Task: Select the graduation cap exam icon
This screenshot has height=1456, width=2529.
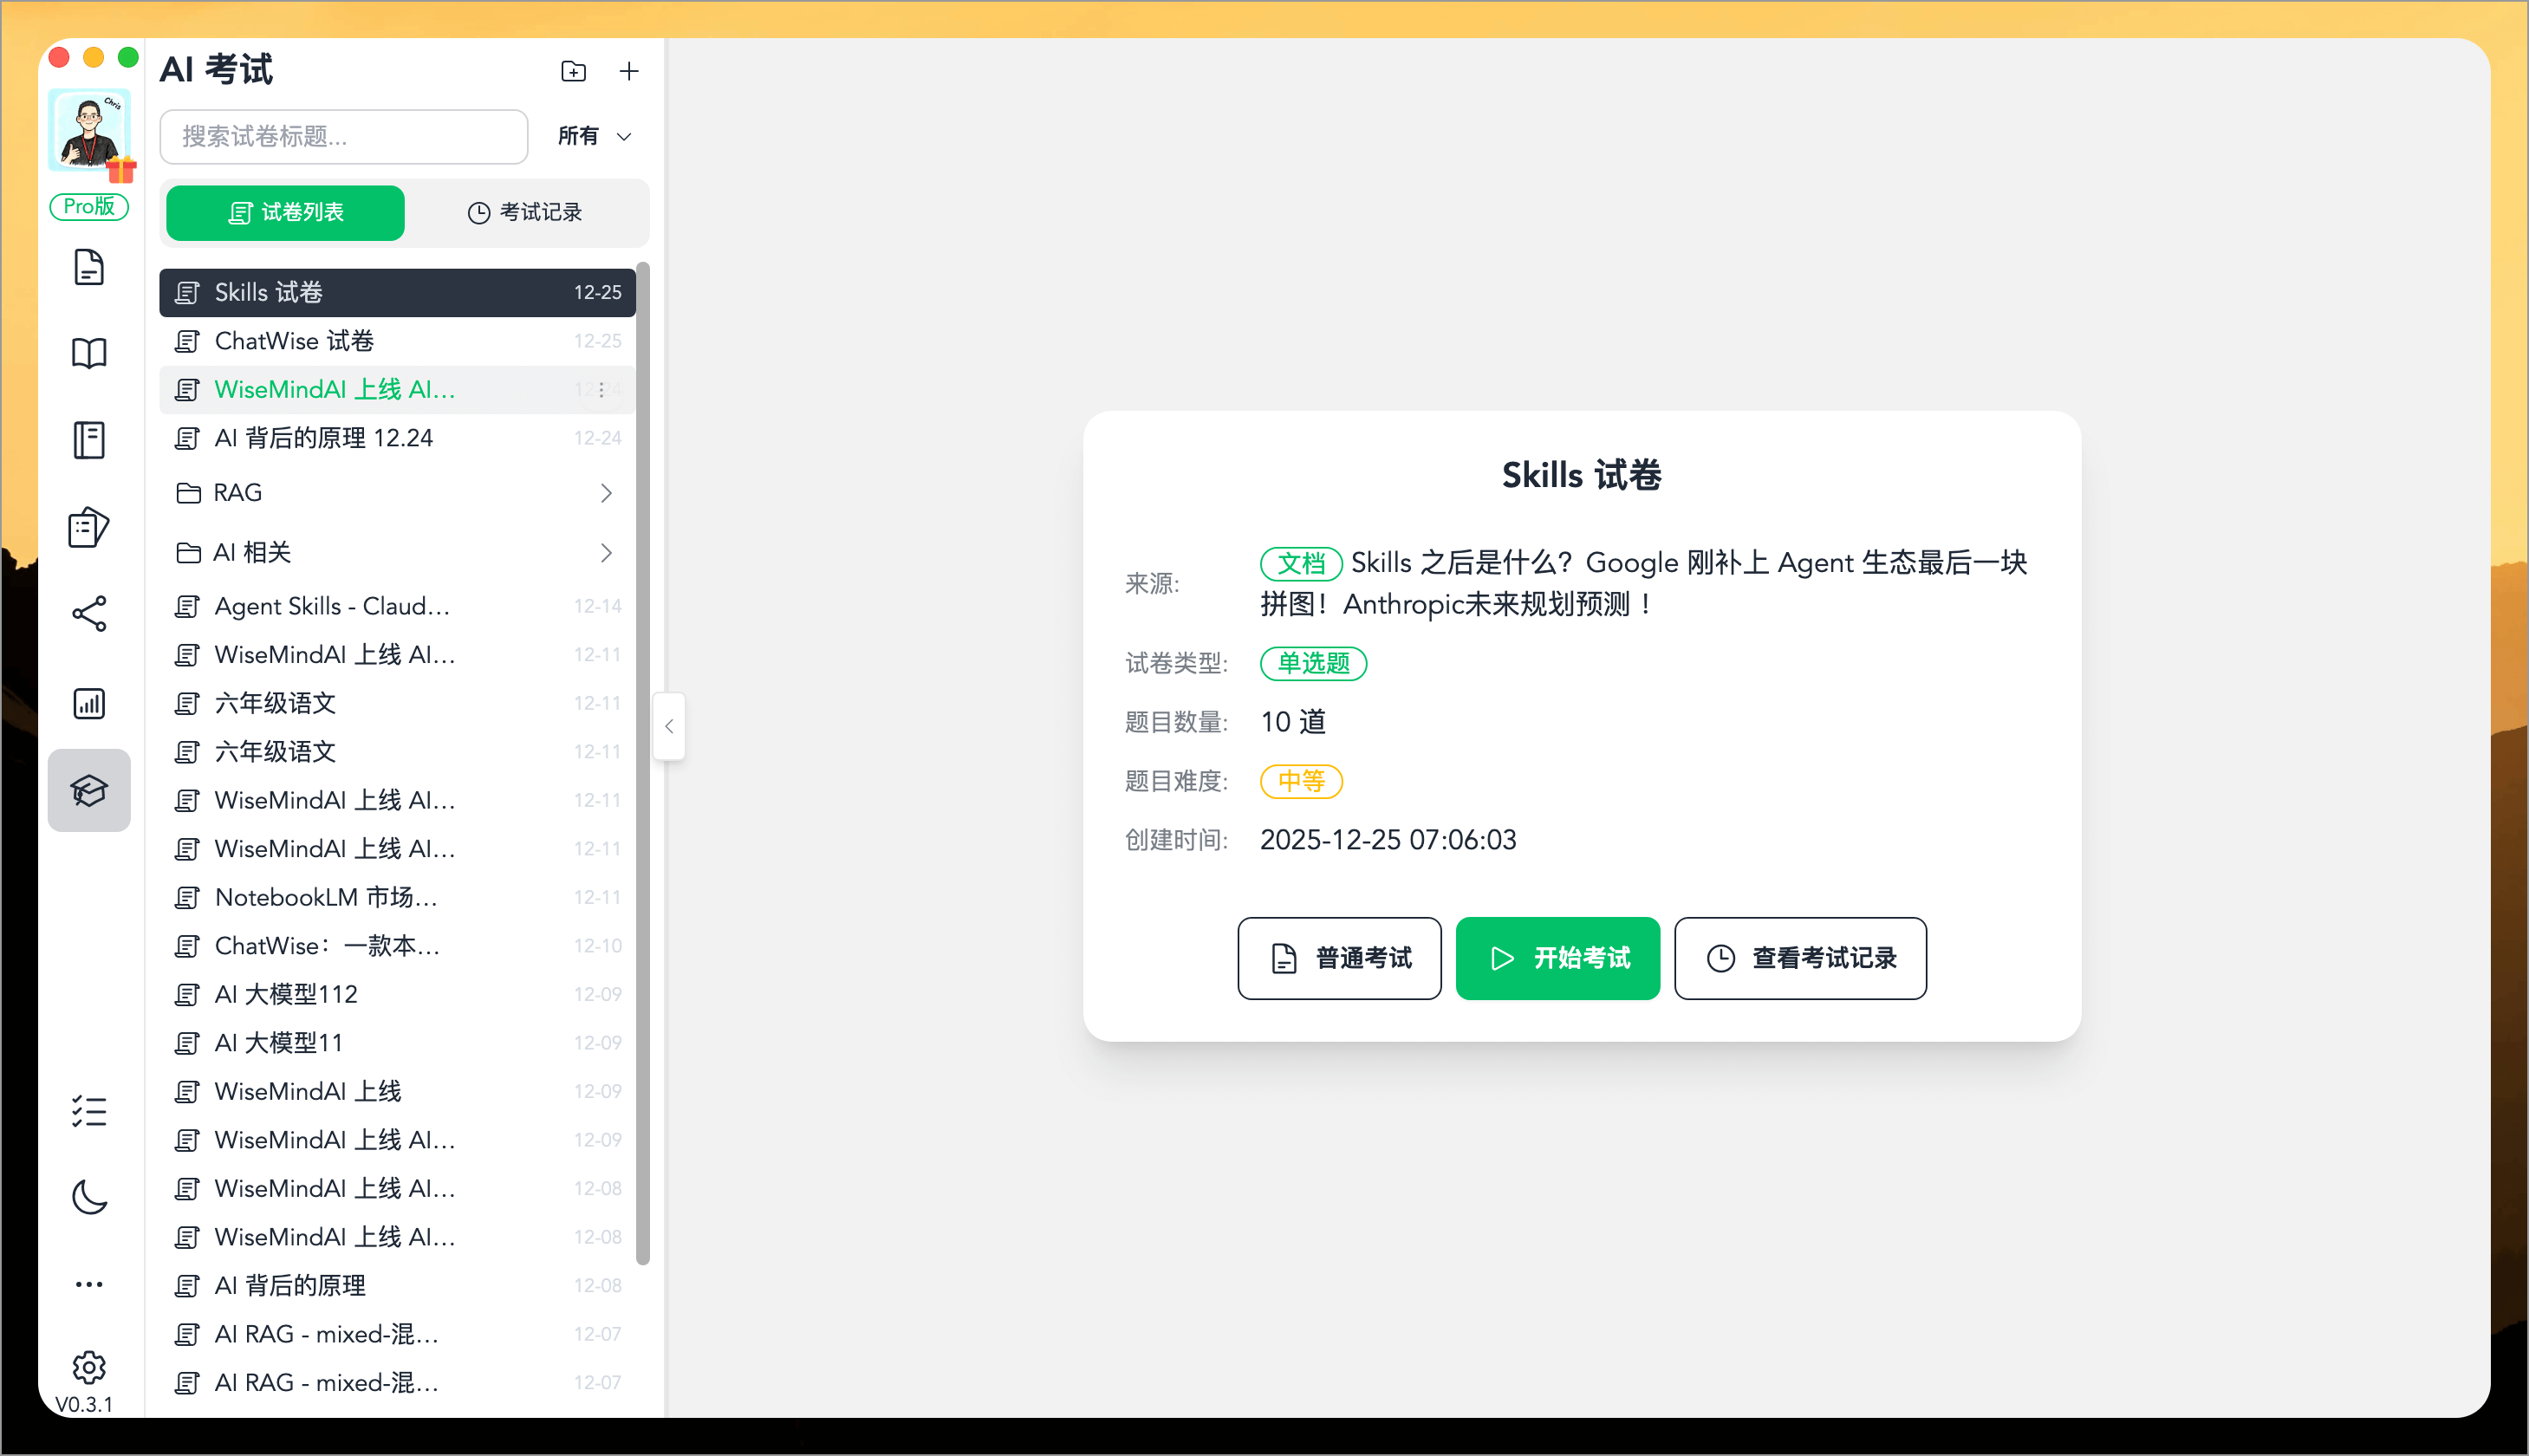Action: point(89,790)
